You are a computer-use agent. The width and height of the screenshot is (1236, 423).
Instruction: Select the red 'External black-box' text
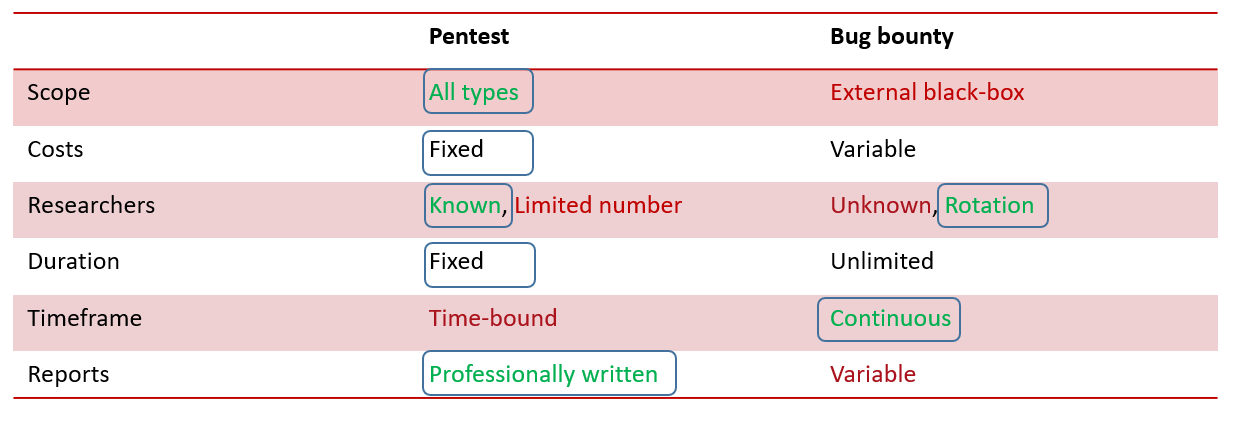click(x=927, y=93)
